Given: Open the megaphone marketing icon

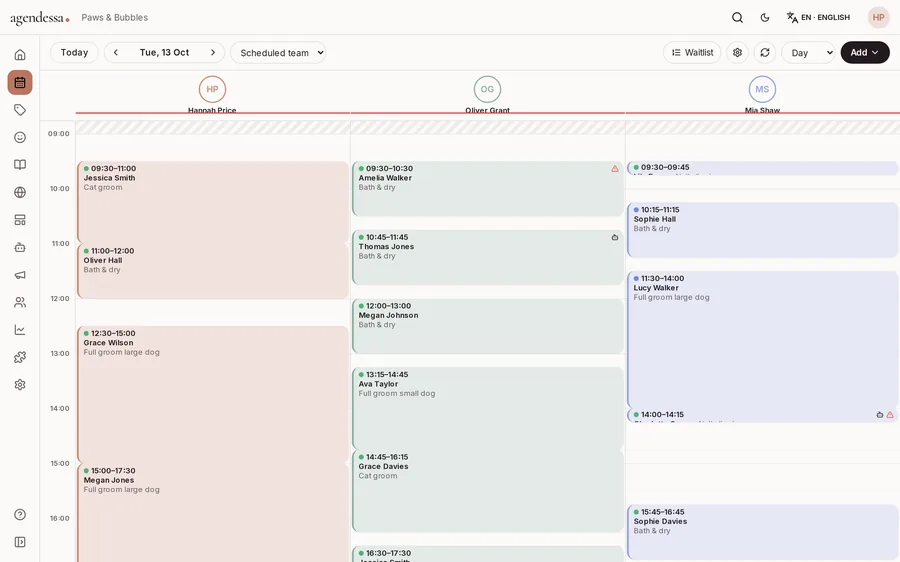Looking at the screenshot, I should coord(20,275).
